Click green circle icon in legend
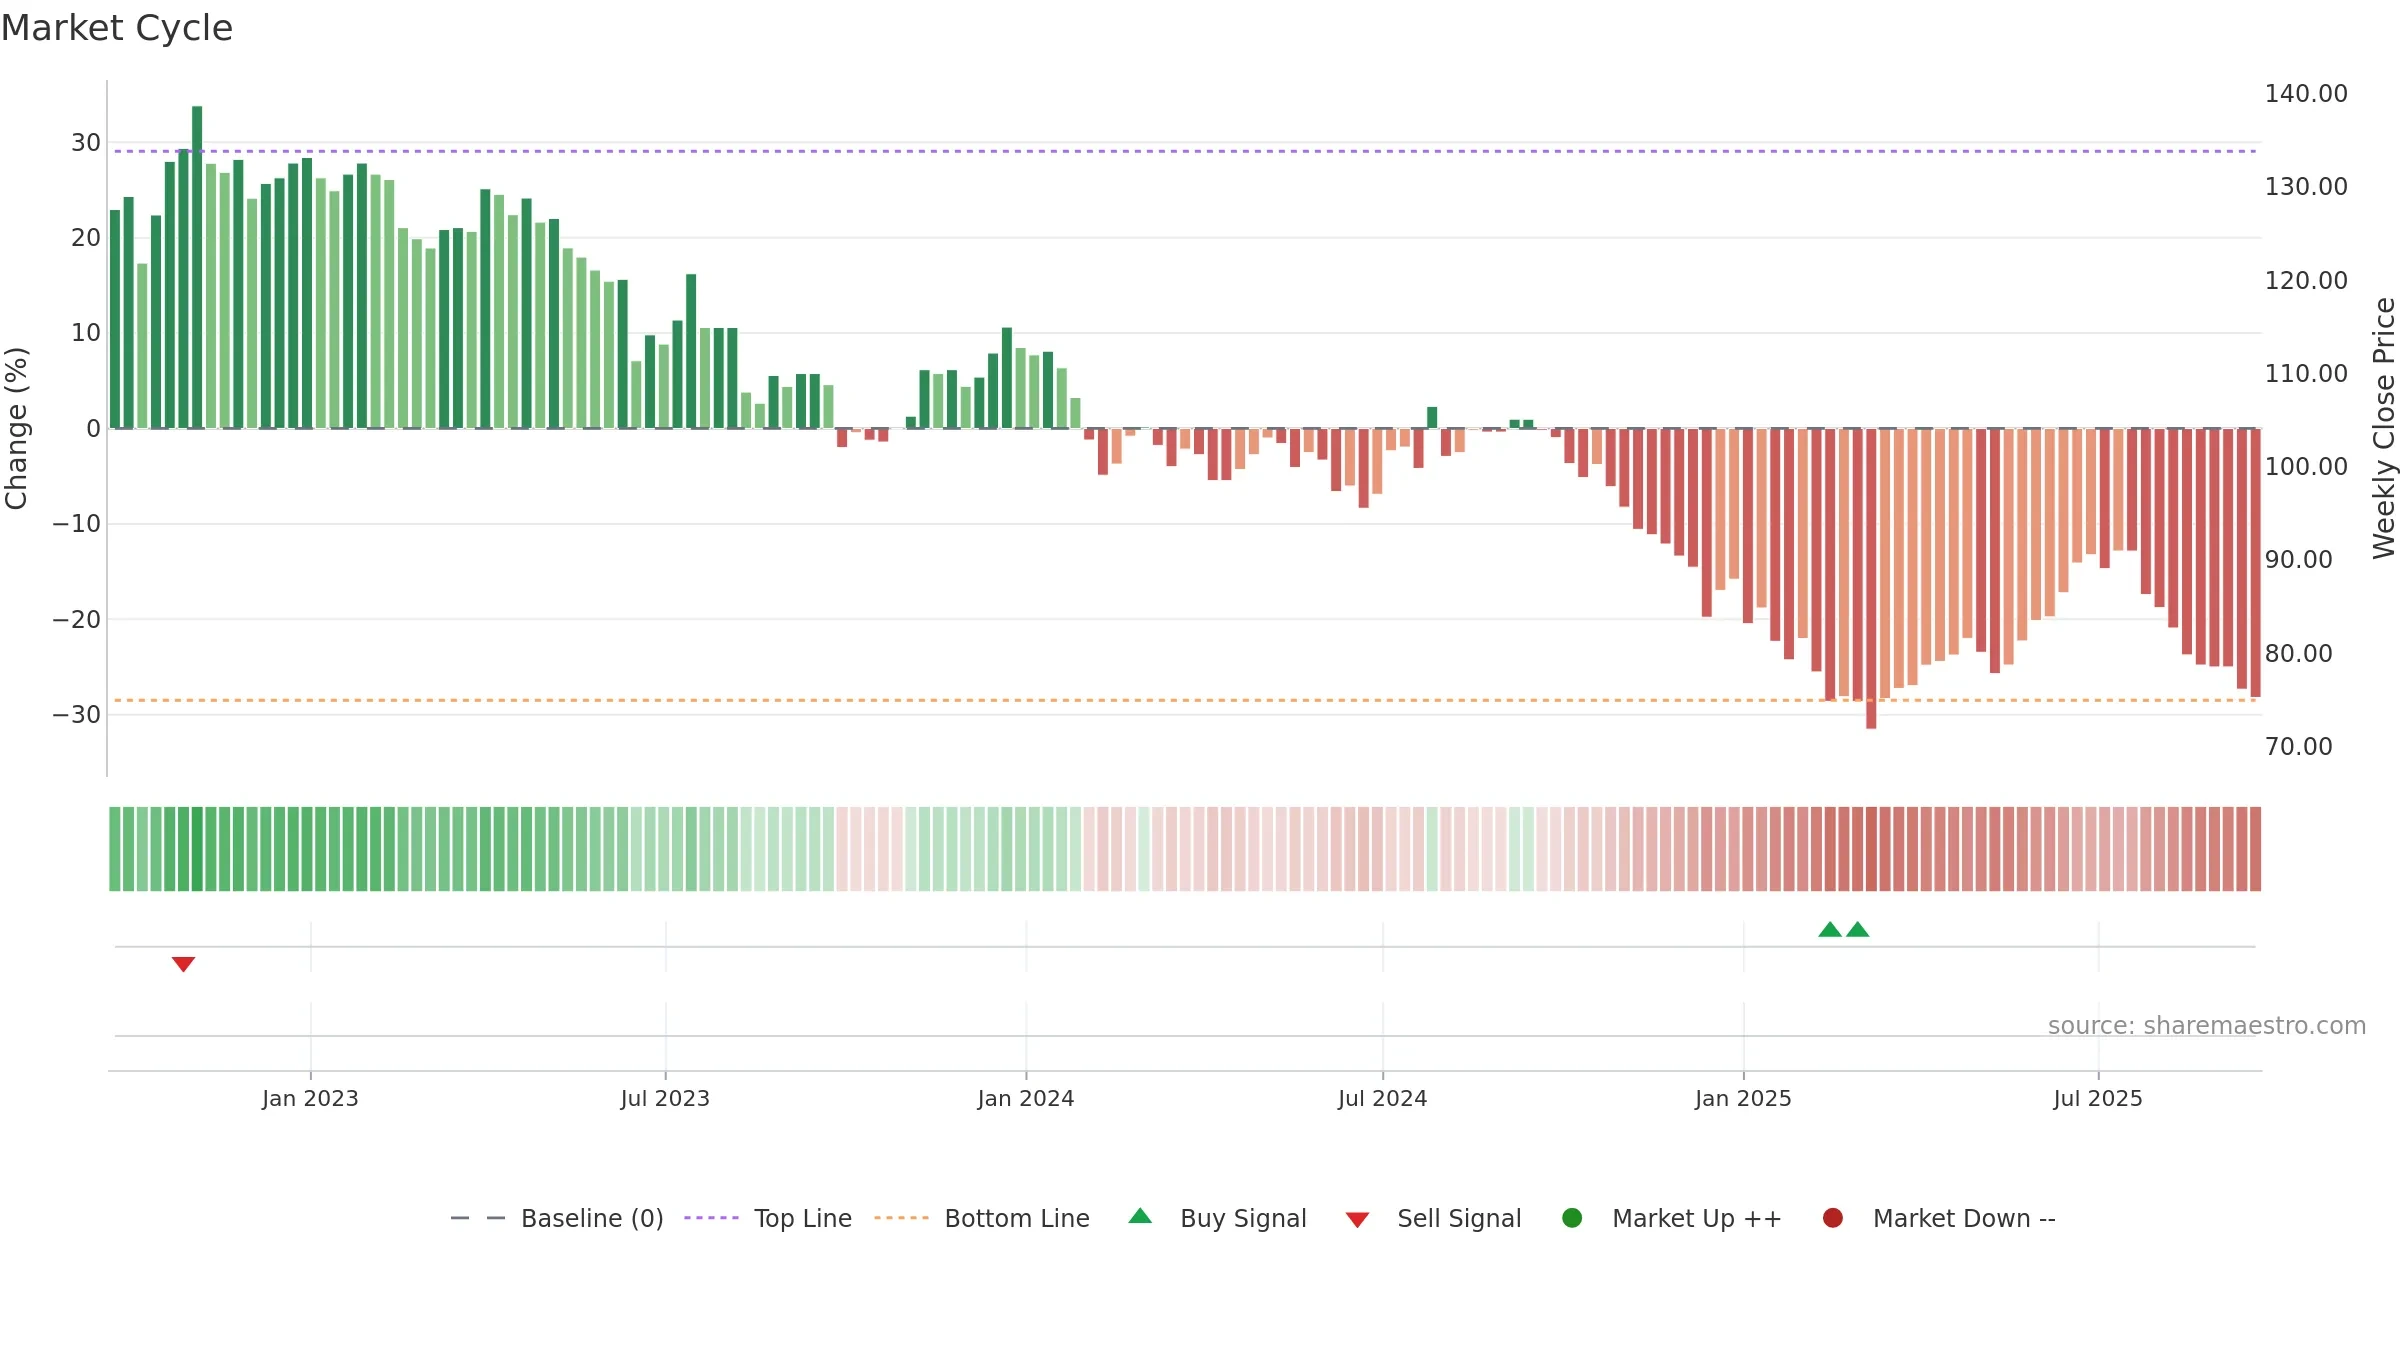Viewport: 2400px width, 1350px height. [1572, 1218]
